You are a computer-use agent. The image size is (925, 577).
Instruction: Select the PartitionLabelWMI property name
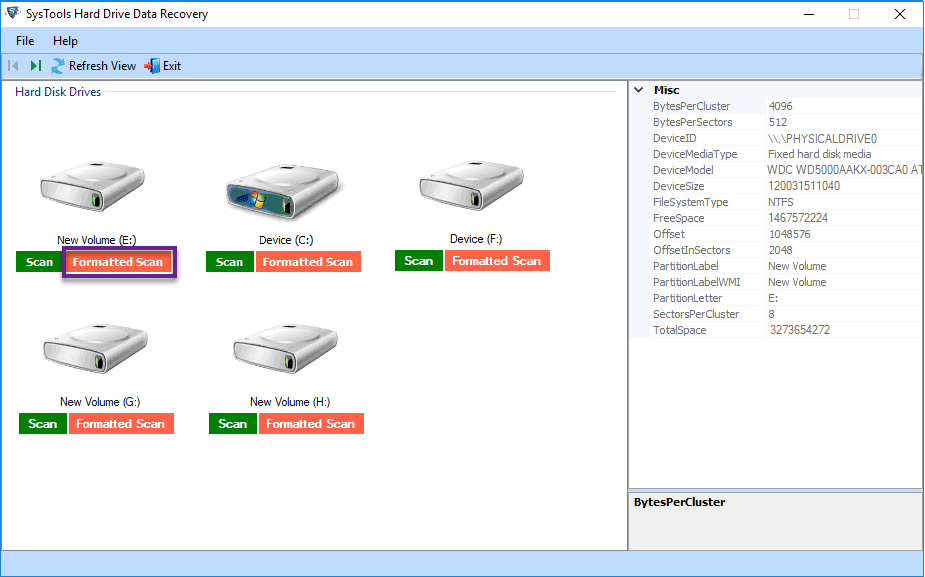tap(696, 282)
